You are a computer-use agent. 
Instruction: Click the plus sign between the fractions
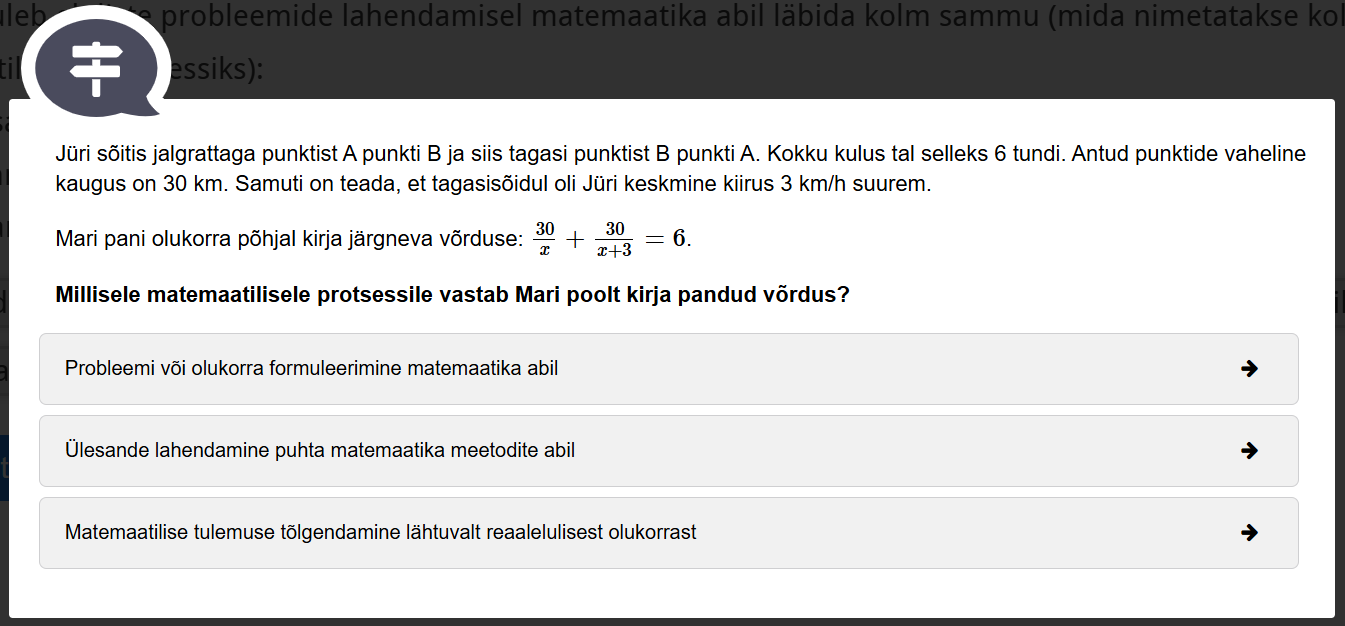click(575, 240)
